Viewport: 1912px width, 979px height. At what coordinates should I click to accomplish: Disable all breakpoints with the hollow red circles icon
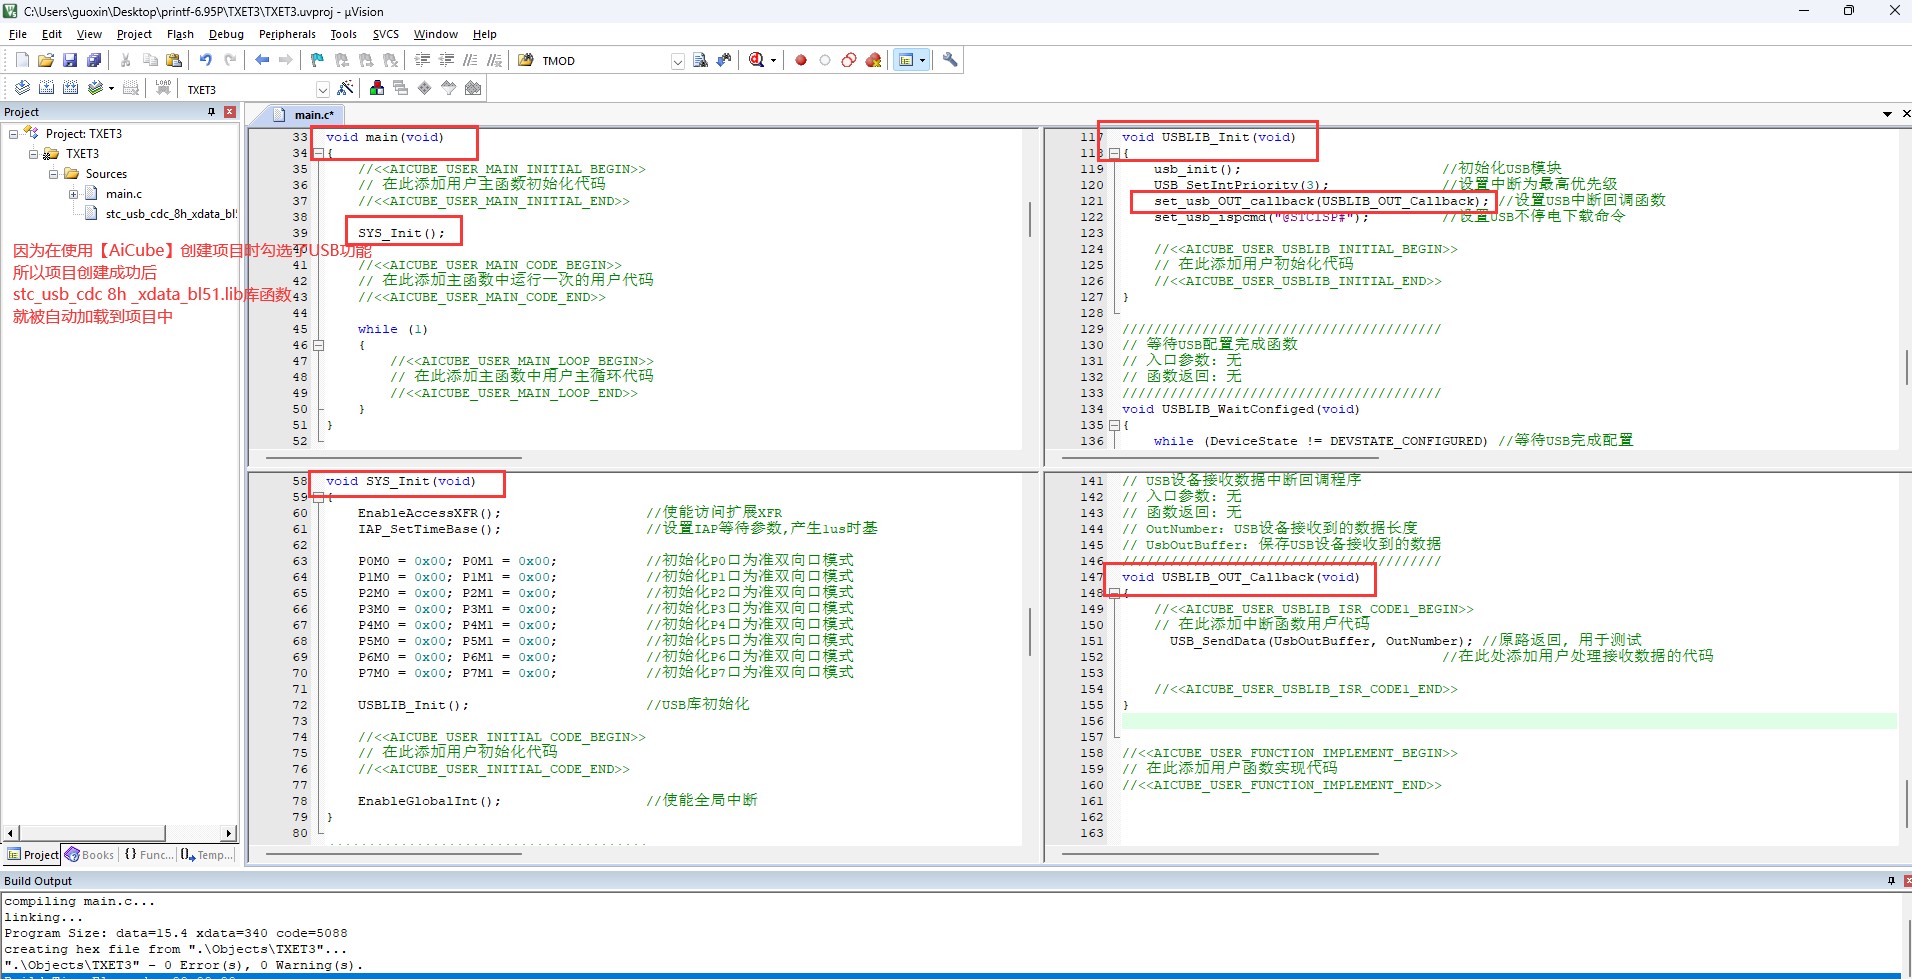849,60
